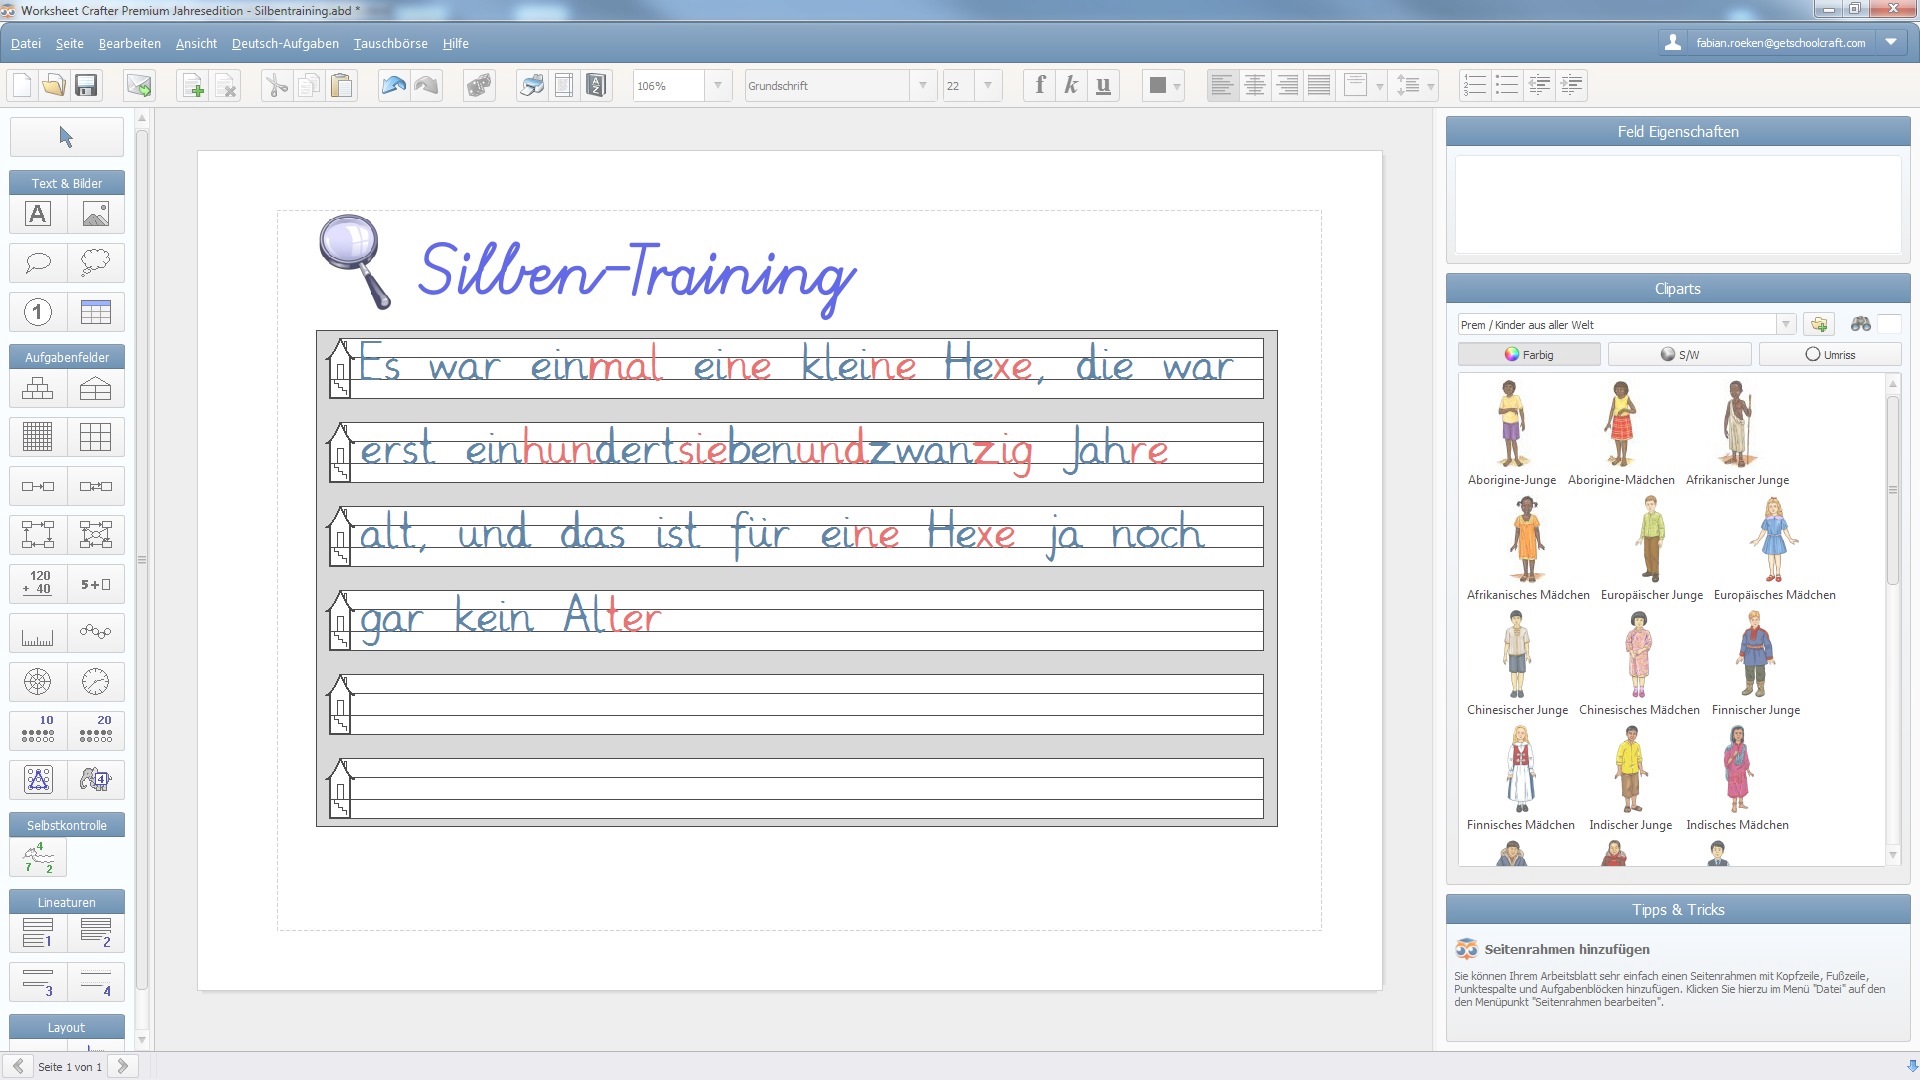Image resolution: width=1920 pixels, height=1080 pixels.
Task: Expand the text color dropdown arrow
Action: 1177,86
